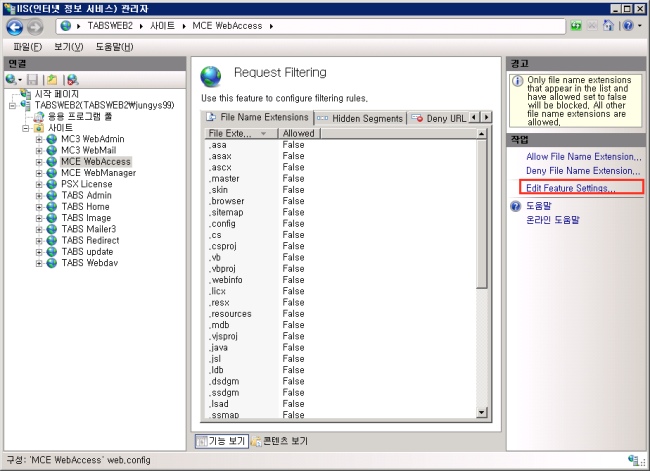Sort by the File Extension column header
This screenshot has height=471, width=650.
[x=241, y=134]
